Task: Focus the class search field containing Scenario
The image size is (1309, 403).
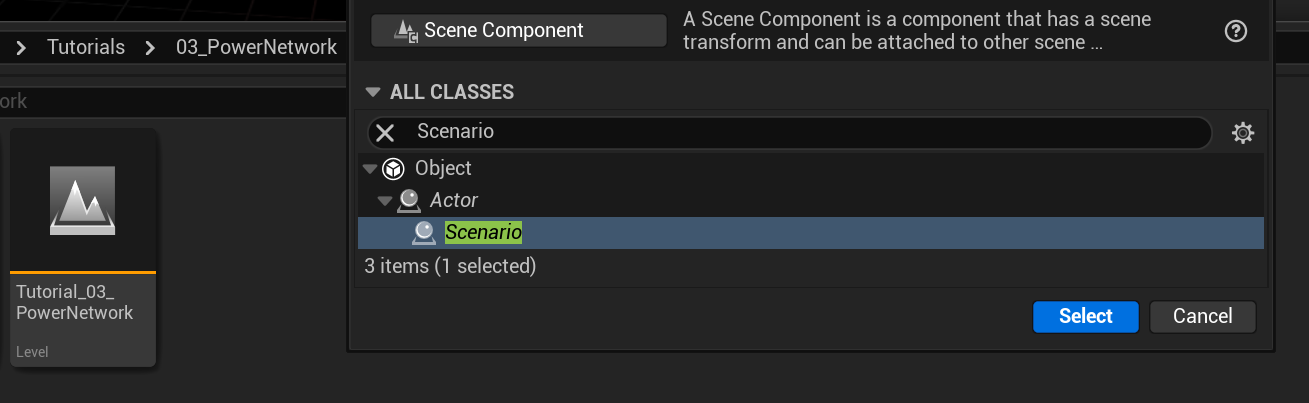Action: pos(800,132)
